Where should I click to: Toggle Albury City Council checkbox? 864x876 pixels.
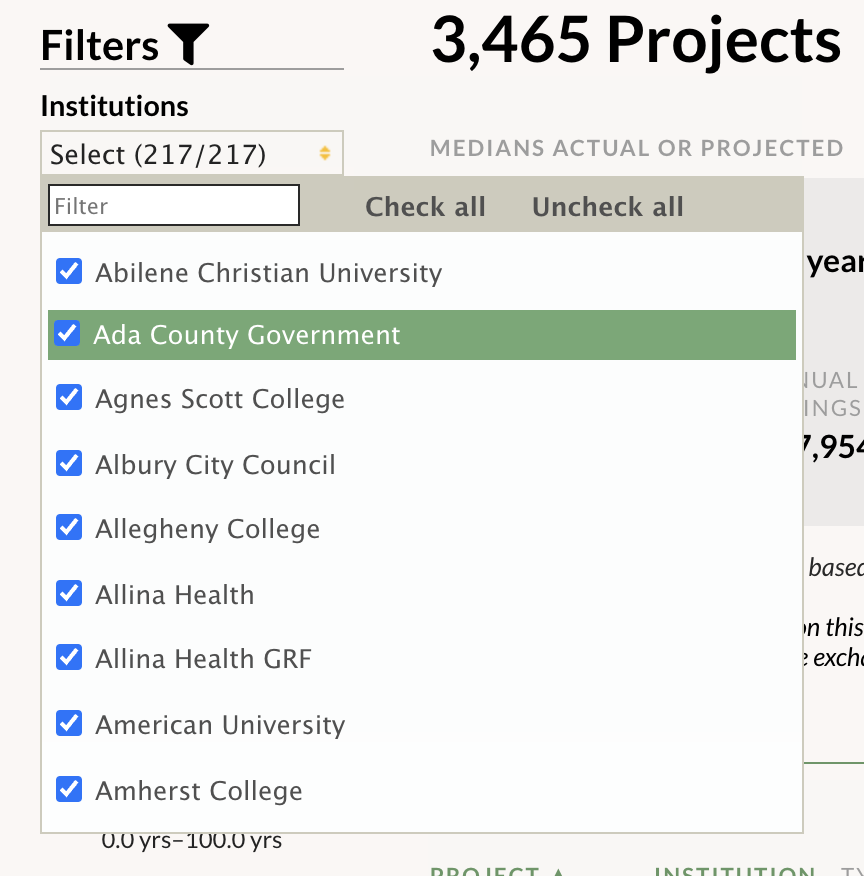point(69,463)
